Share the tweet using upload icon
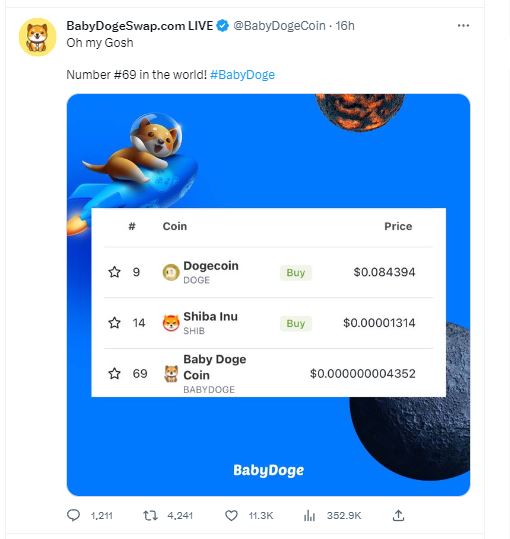510x539 pixels. (x=398, y=515)
